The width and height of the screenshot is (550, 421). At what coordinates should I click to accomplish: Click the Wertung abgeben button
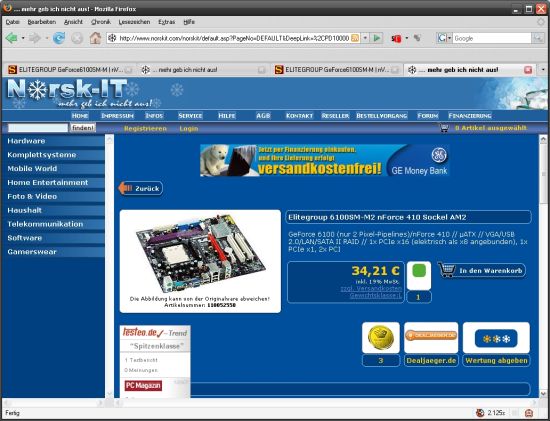click(x=496, y=361)
